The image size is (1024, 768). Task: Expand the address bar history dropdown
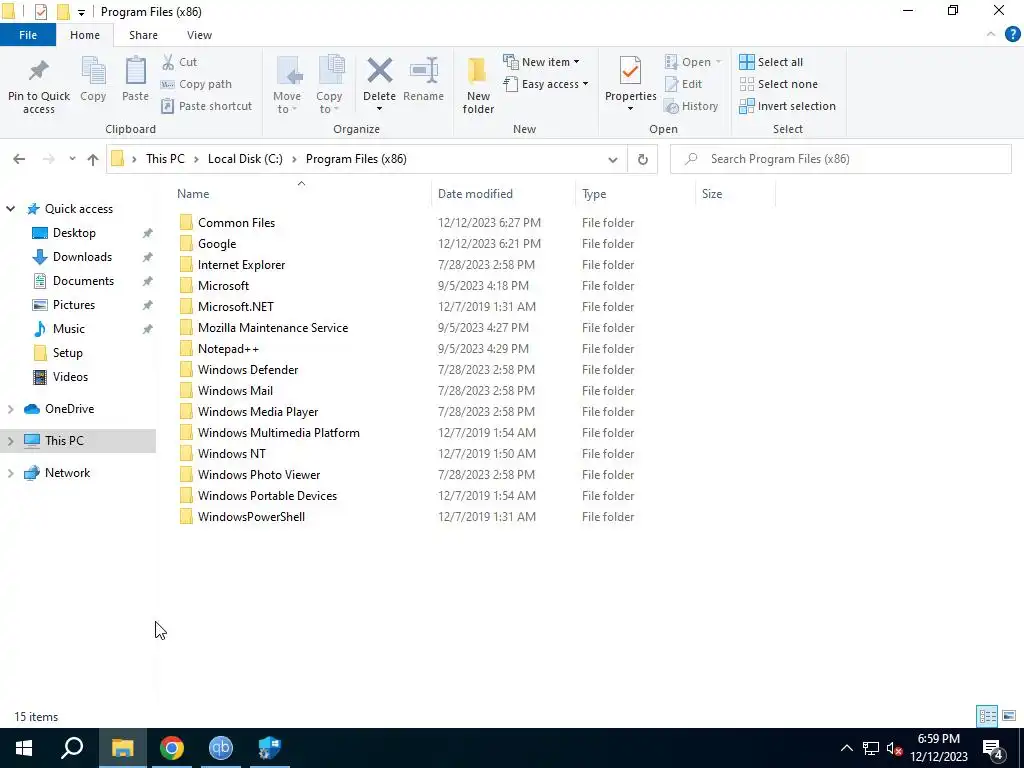(x=613, y=159)
